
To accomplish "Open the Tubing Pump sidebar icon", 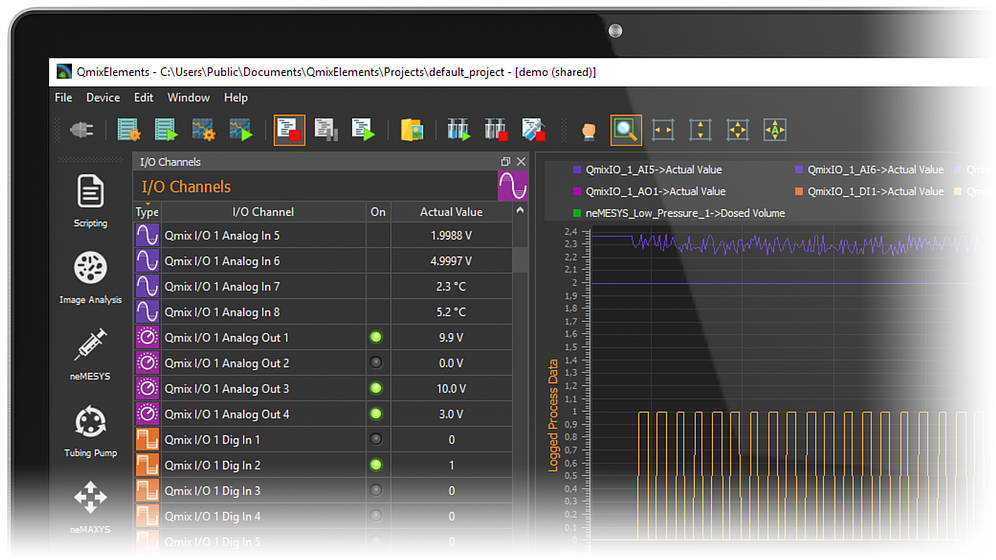I will (90, 428).
